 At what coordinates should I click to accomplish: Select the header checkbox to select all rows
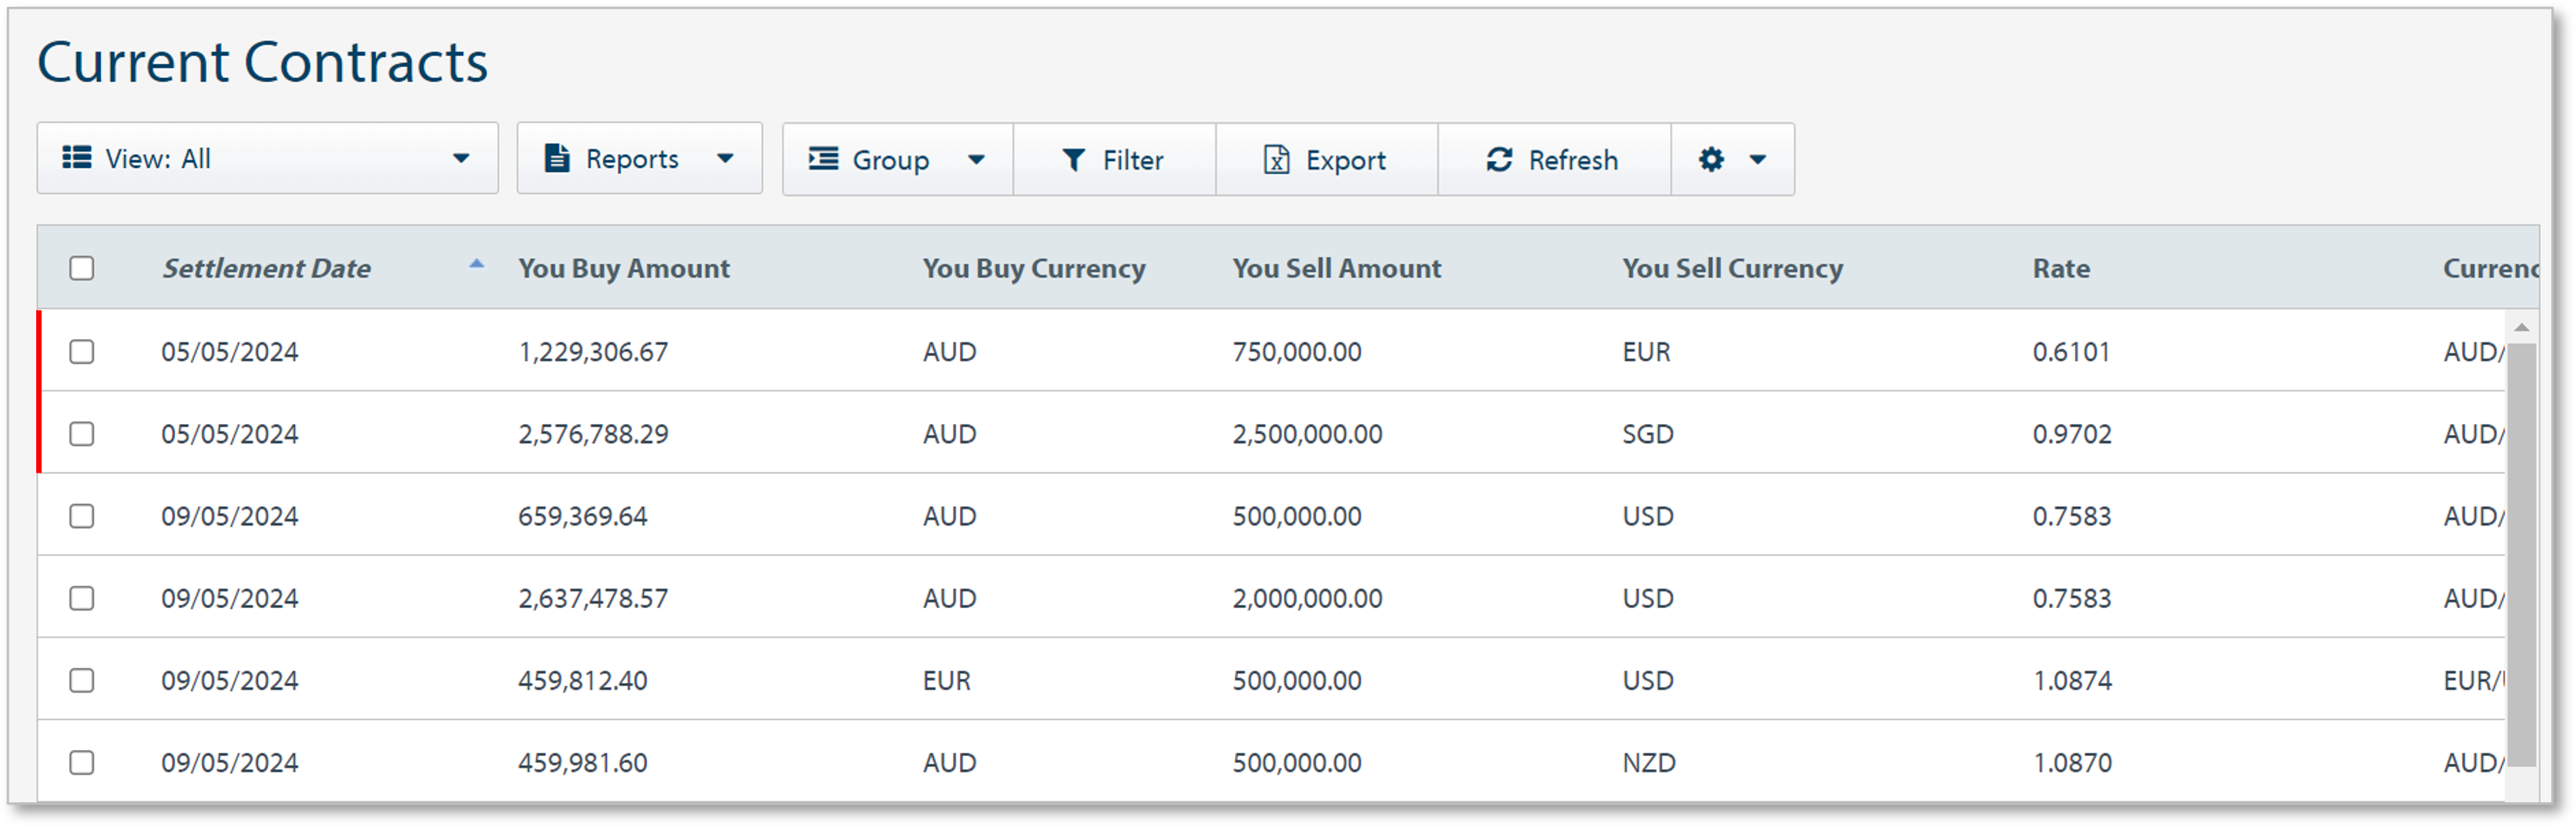(x=82, y=268)
